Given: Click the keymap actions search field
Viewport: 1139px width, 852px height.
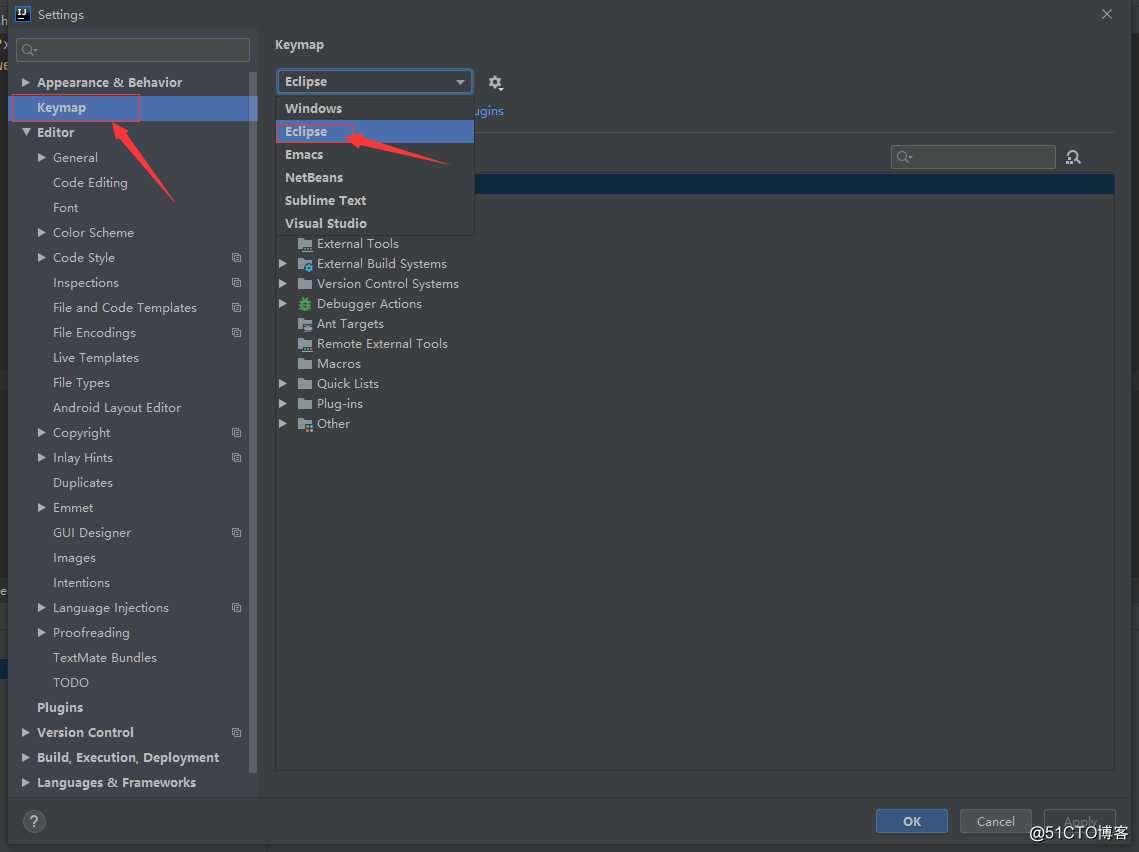Looking at the screenshot, I should 973,157.
